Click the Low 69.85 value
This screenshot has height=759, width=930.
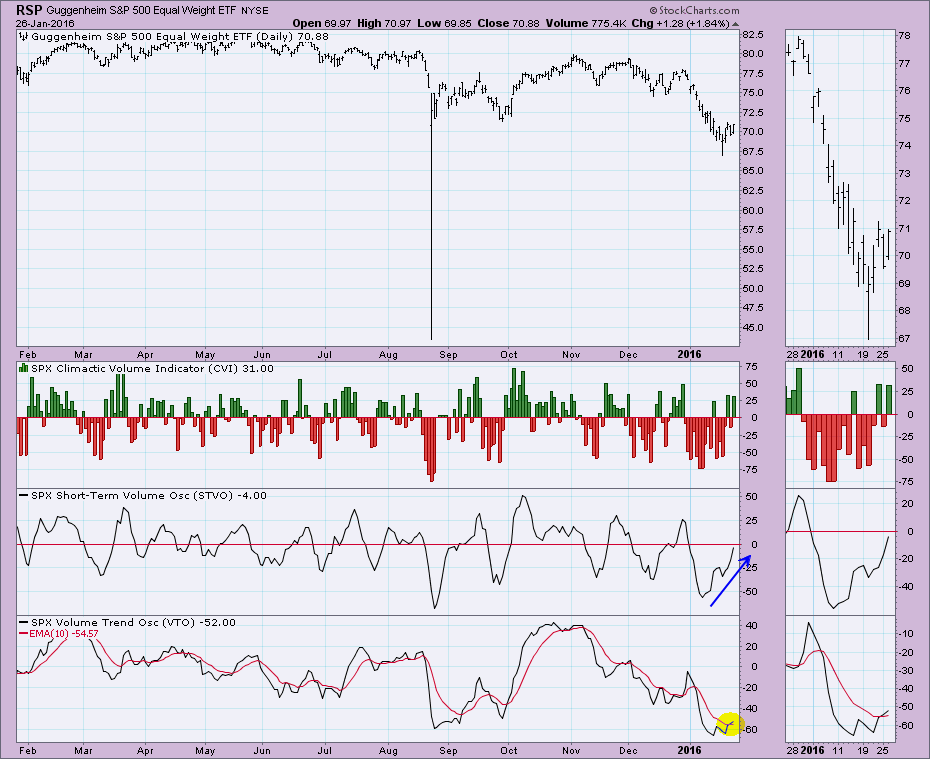pyautogui.click(x=444, y=24)
